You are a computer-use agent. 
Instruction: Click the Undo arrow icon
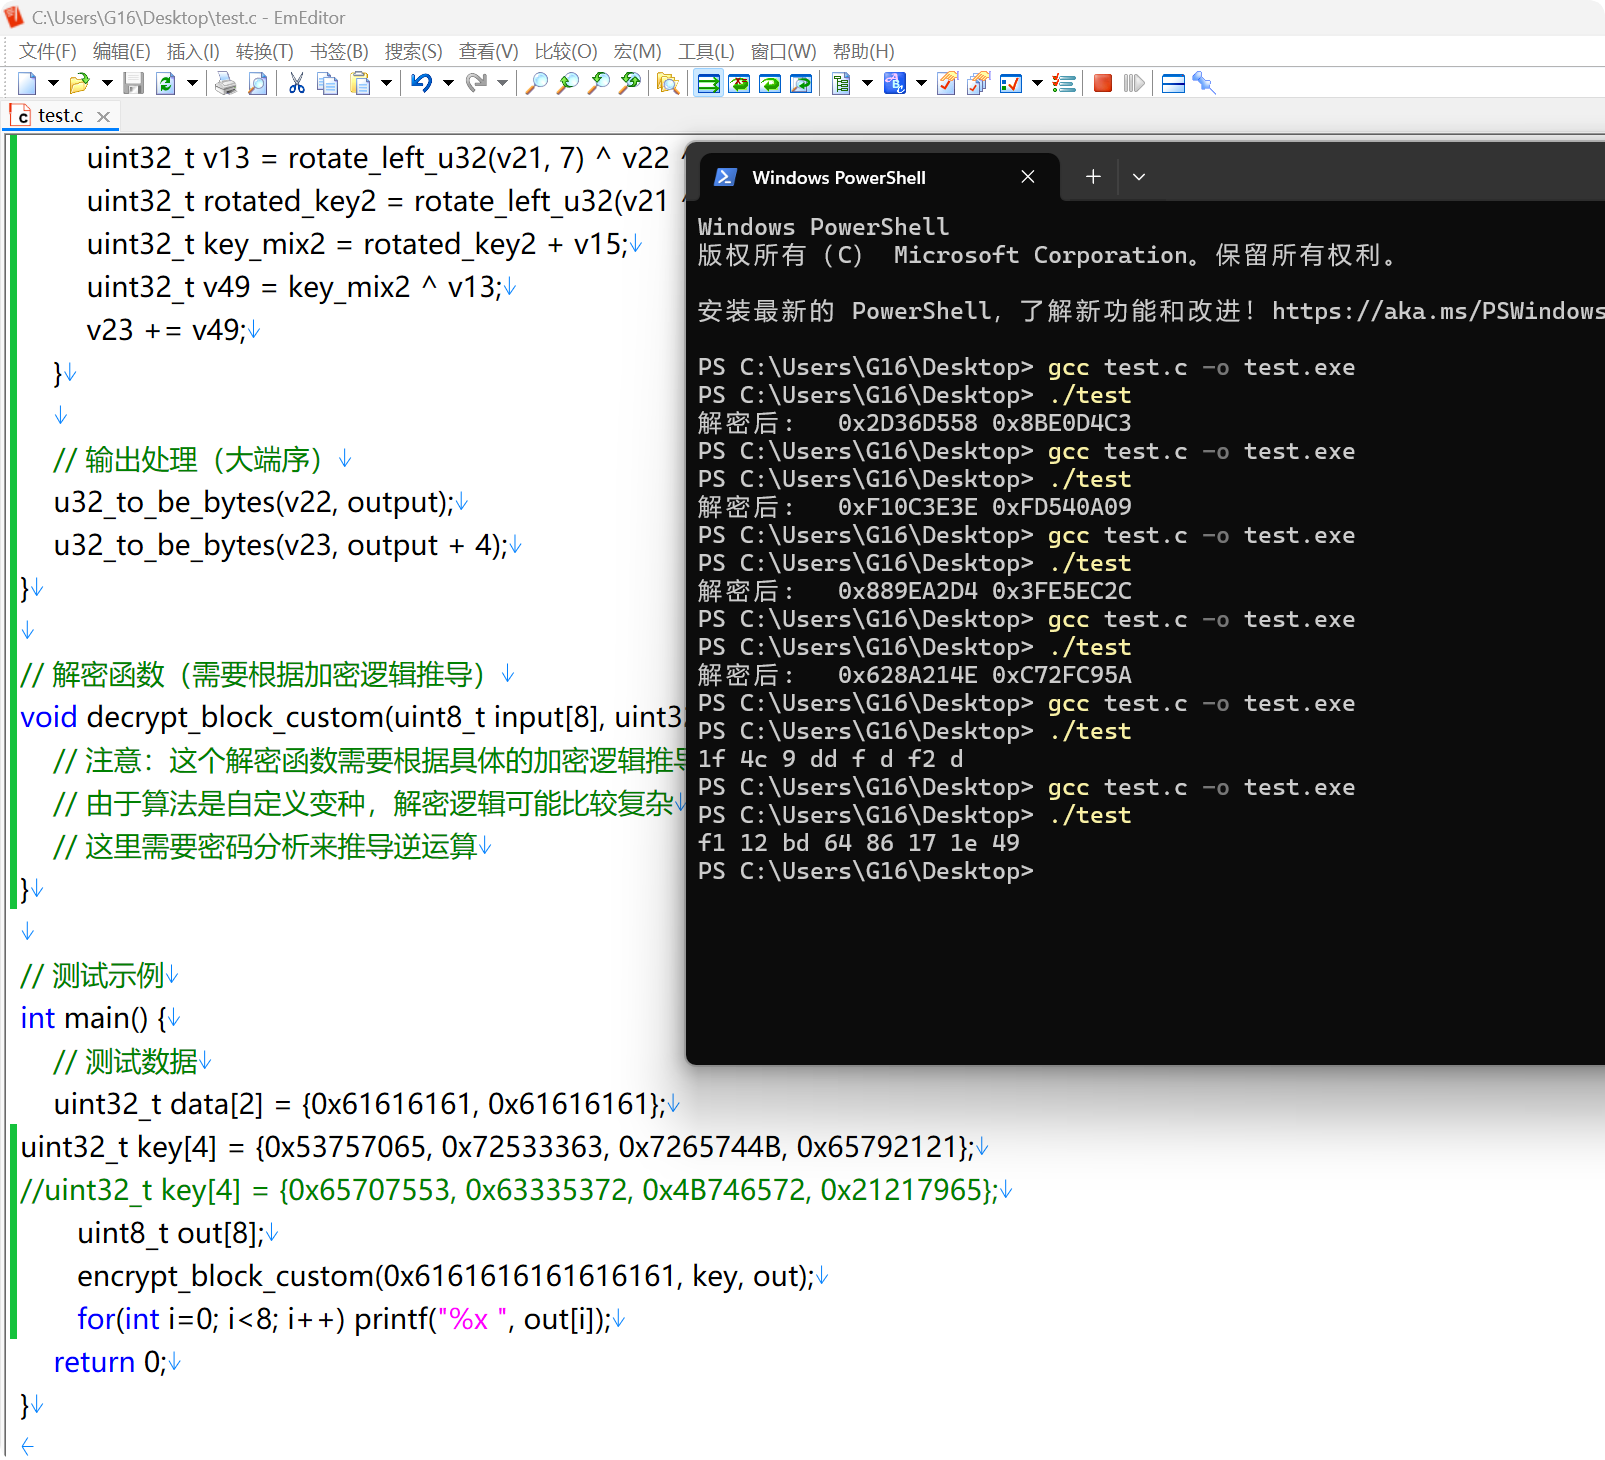point(421,84)
